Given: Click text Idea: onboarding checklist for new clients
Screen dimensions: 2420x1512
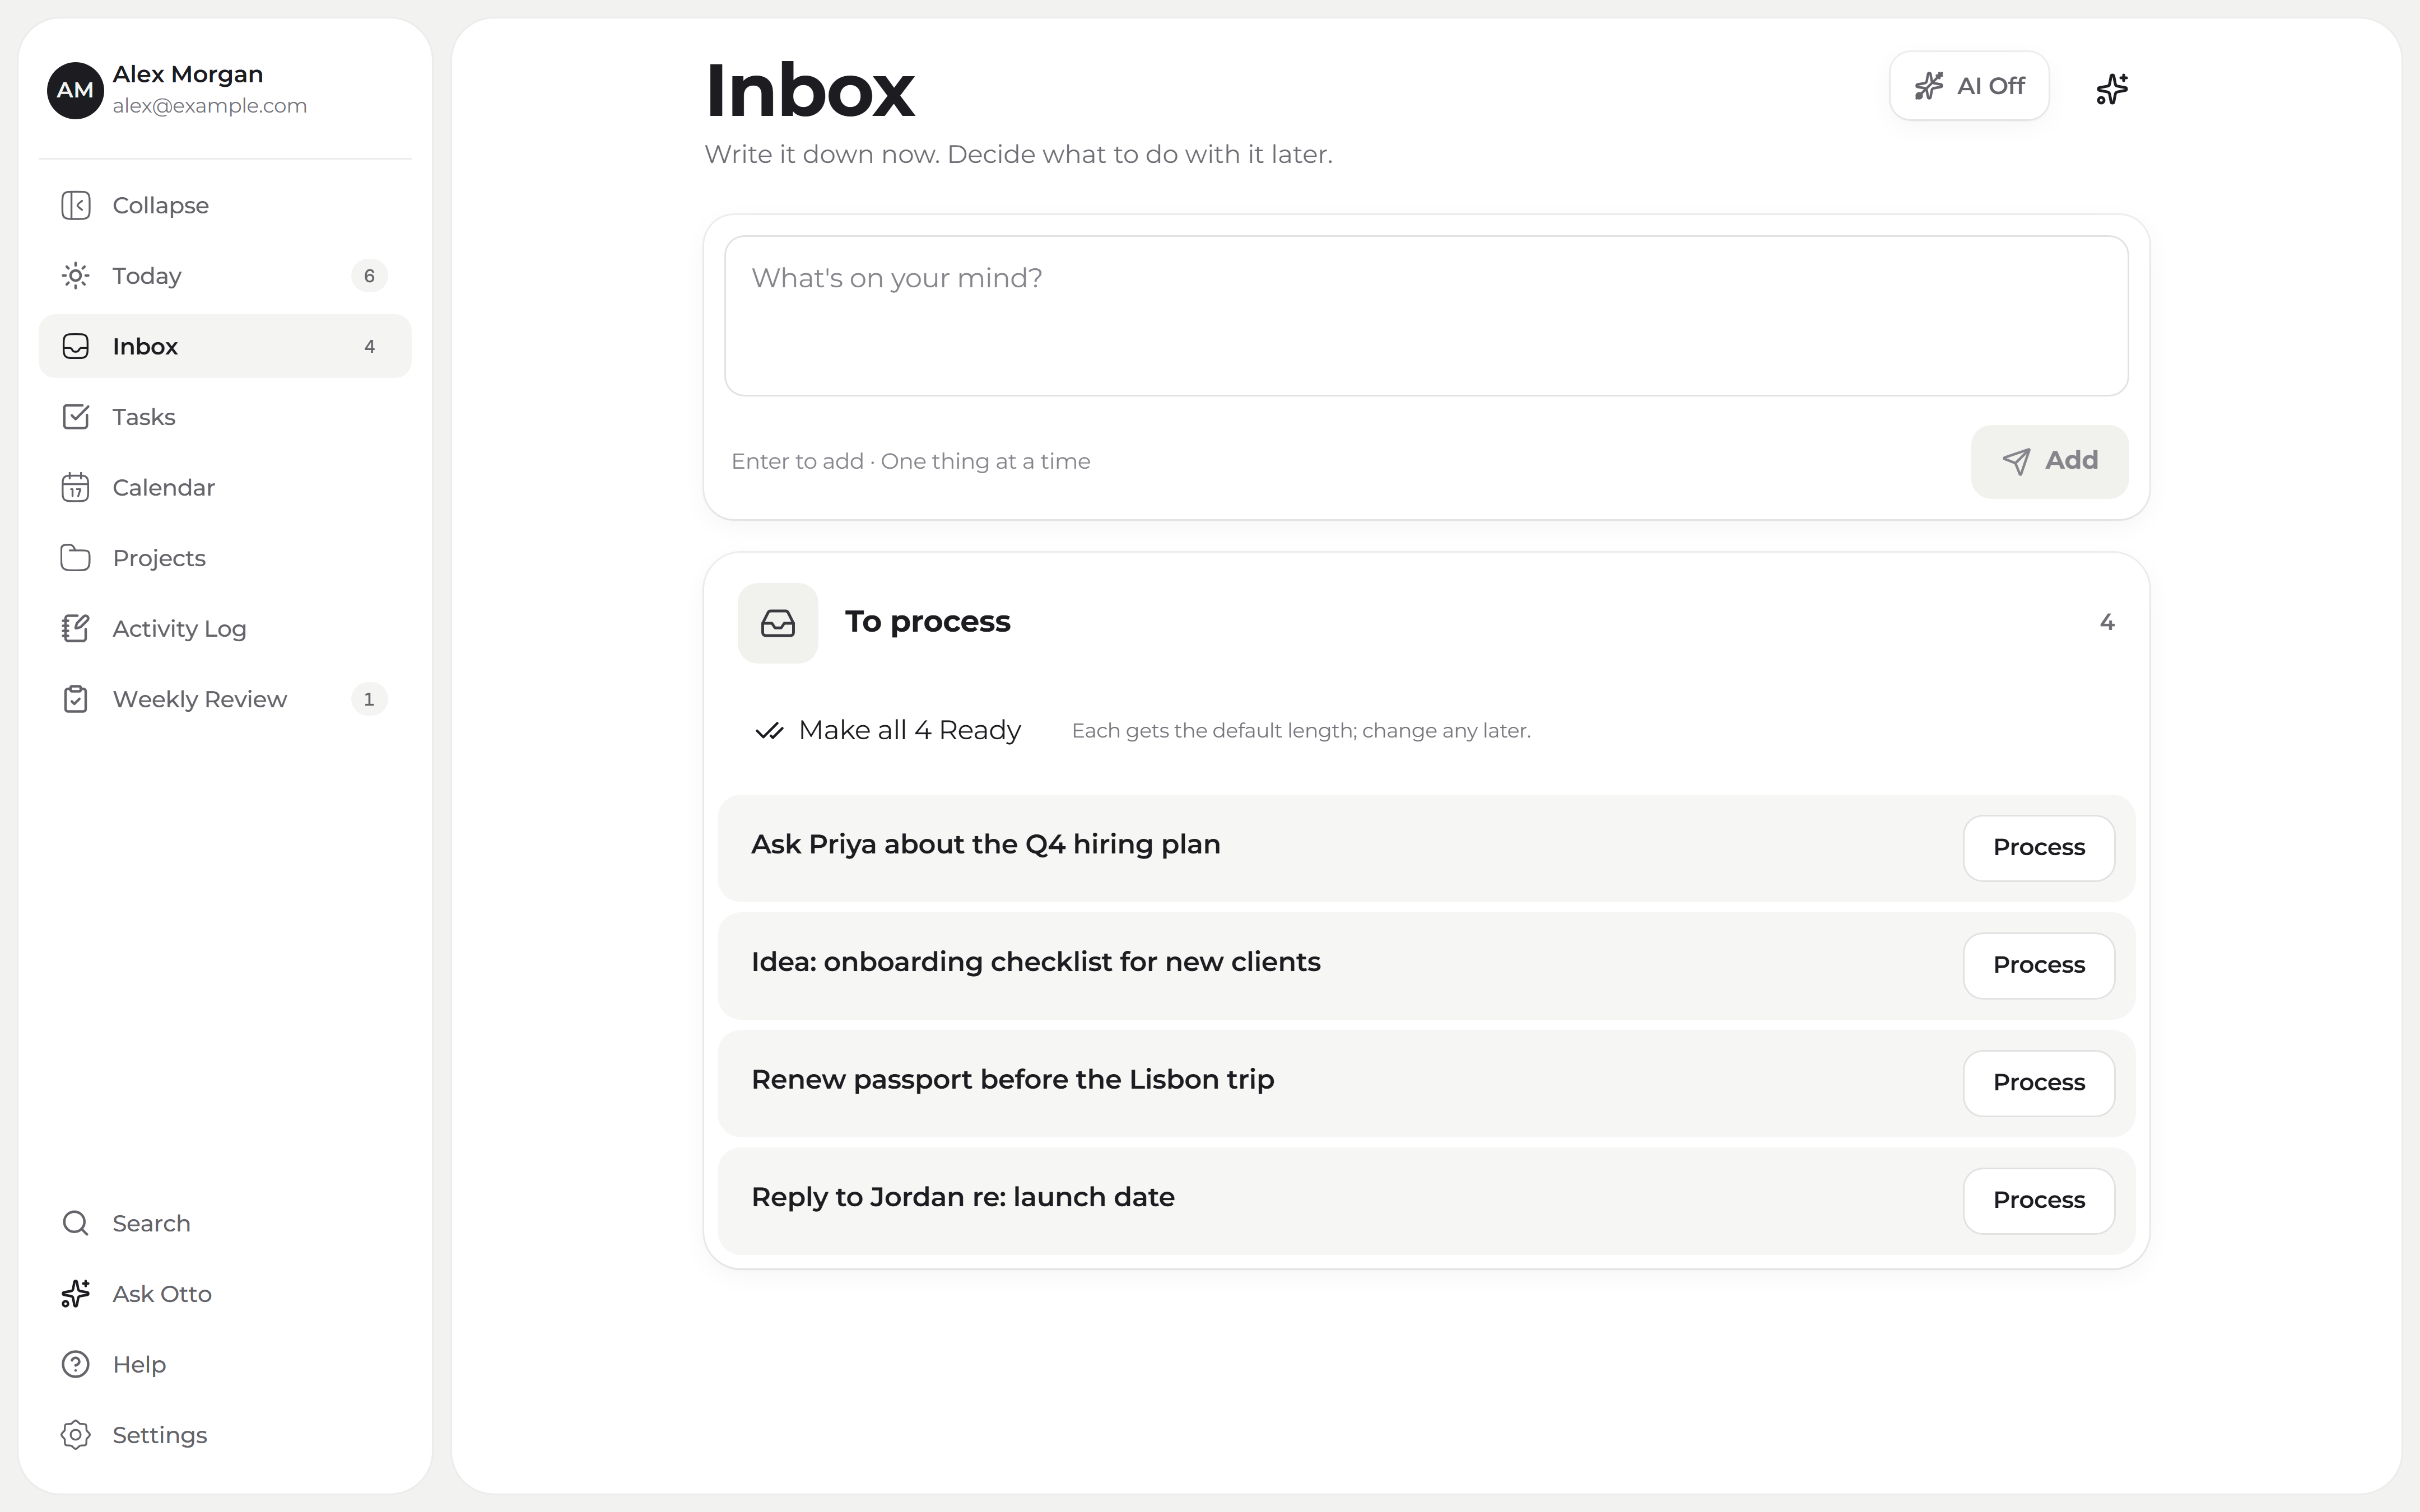Looking at the screenshot, I should (1035, 962).
